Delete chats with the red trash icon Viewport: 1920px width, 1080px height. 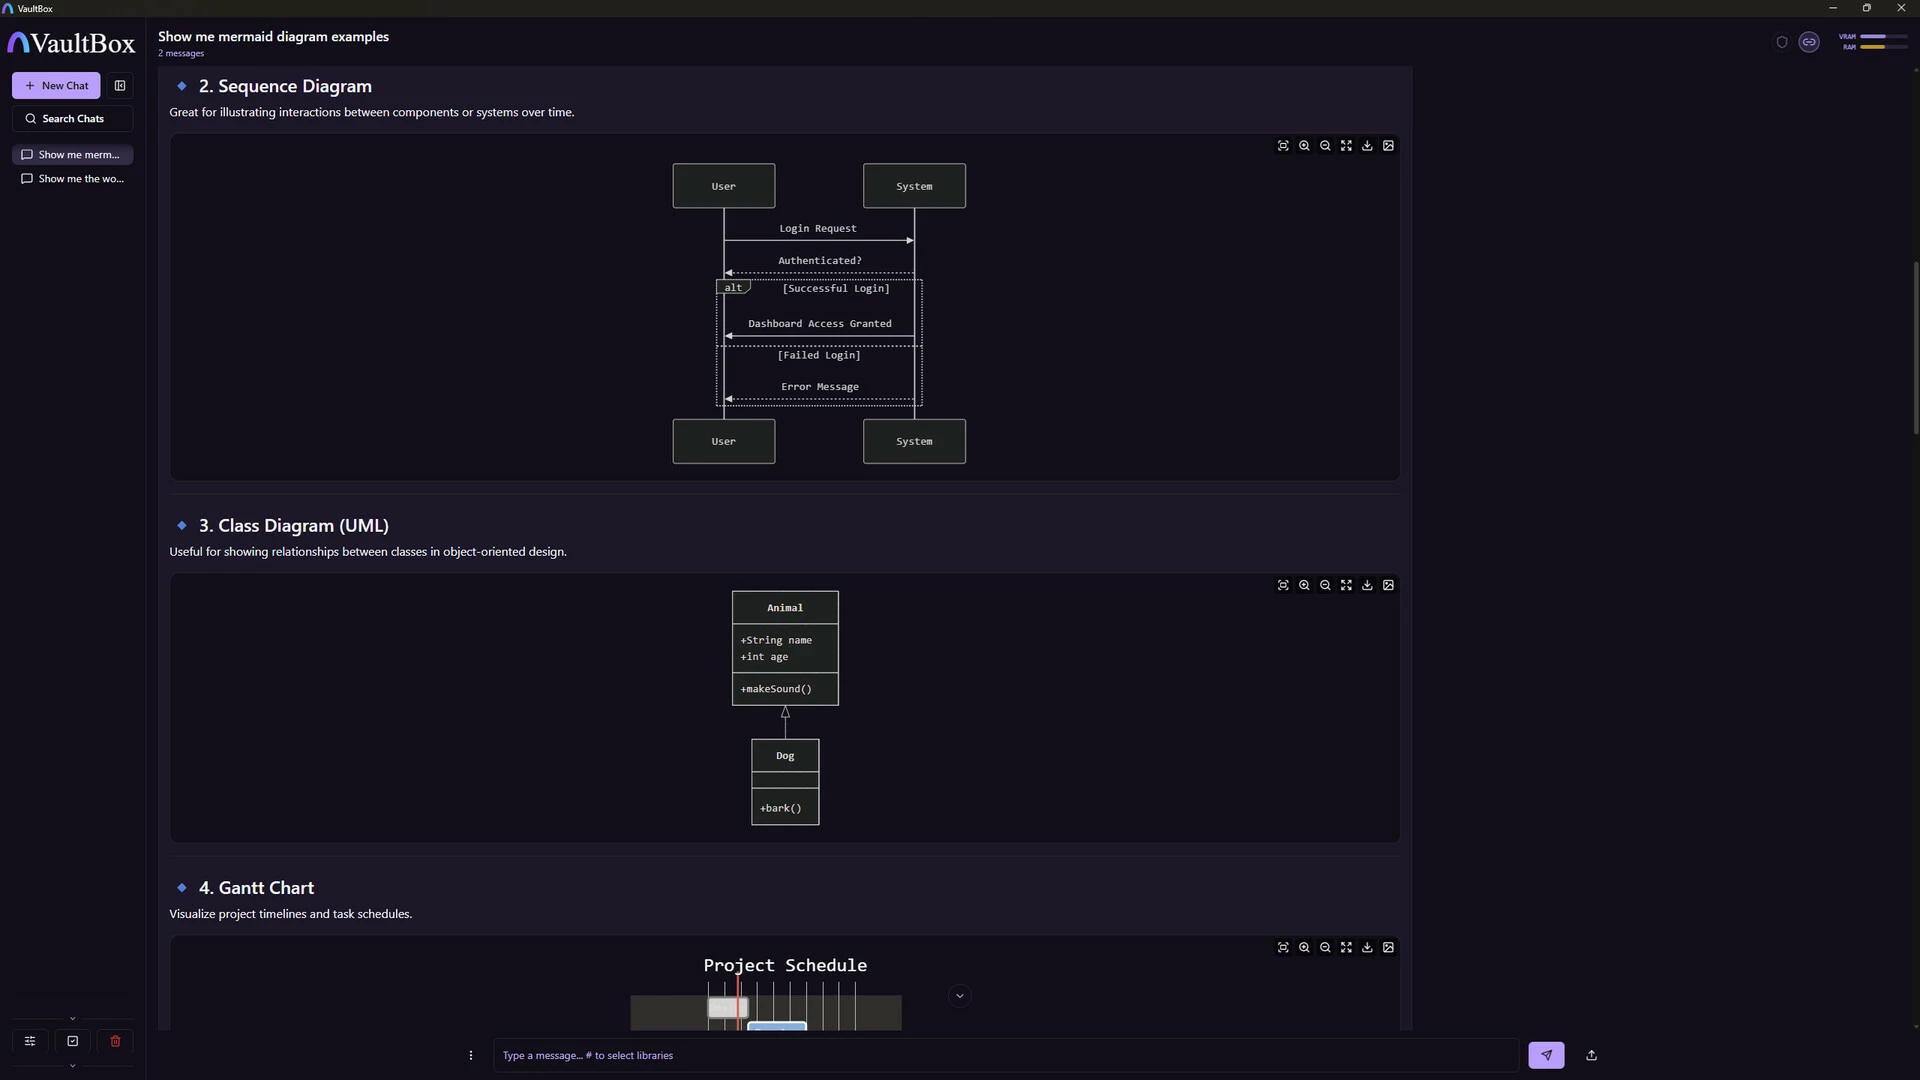point(115,1041)
